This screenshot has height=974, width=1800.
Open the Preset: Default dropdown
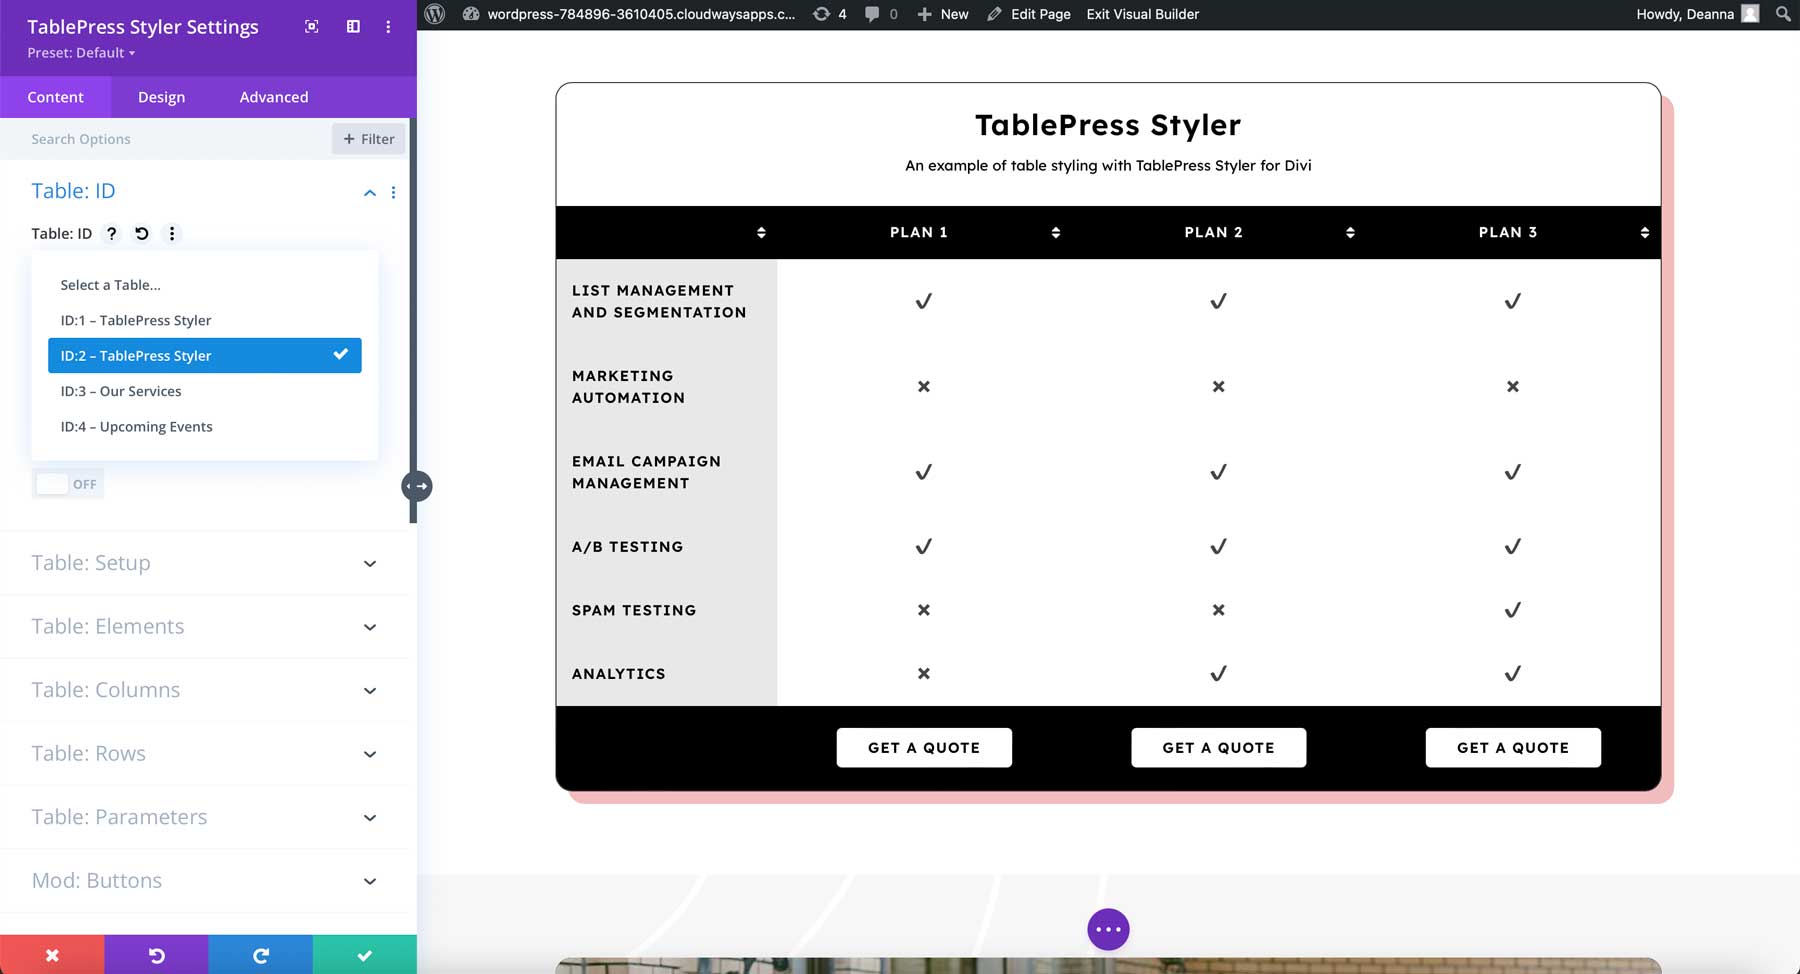[x=81, y=53]
